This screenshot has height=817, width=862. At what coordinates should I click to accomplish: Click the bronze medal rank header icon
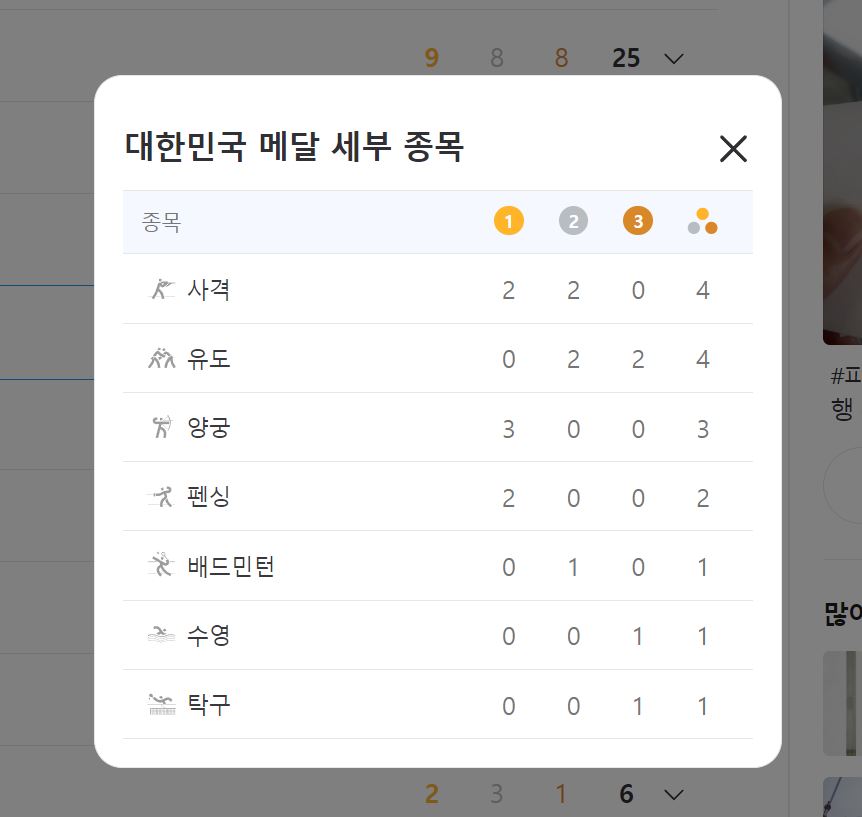[x=638, y=220]
